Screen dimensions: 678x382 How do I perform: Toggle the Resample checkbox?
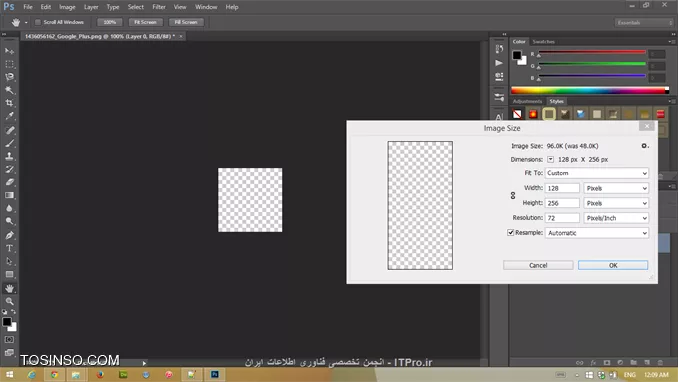point(510,233)
